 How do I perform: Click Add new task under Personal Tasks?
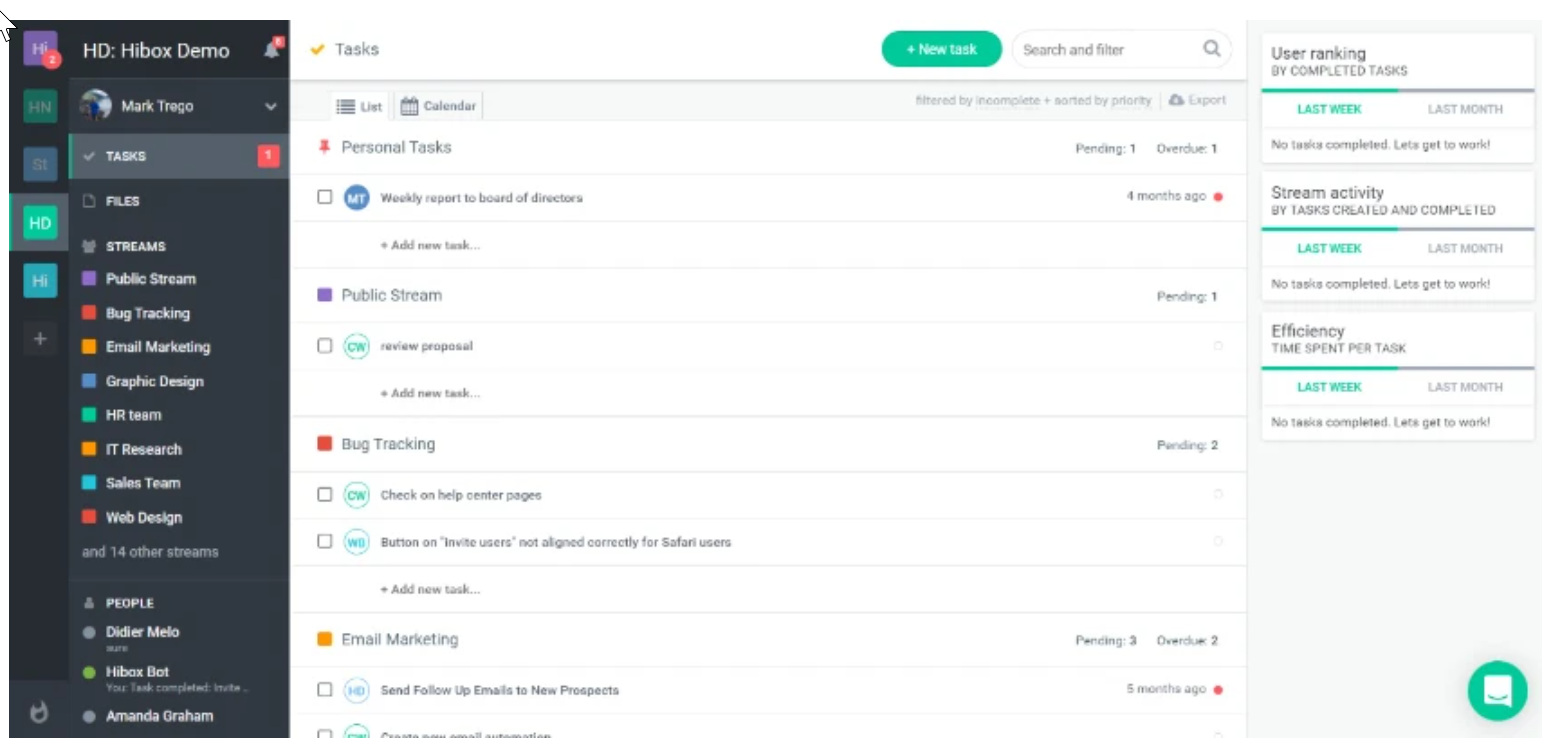coord(430,245)
